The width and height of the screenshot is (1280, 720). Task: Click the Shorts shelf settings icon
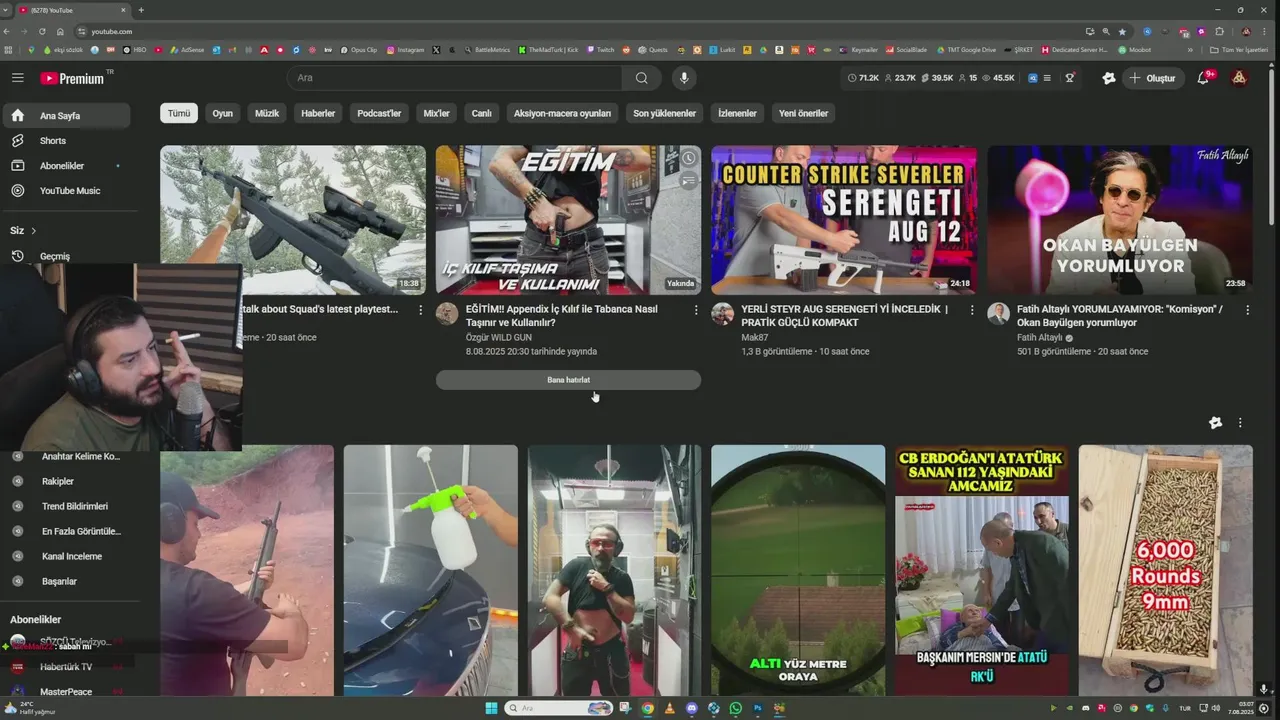tap(1215, 423)
